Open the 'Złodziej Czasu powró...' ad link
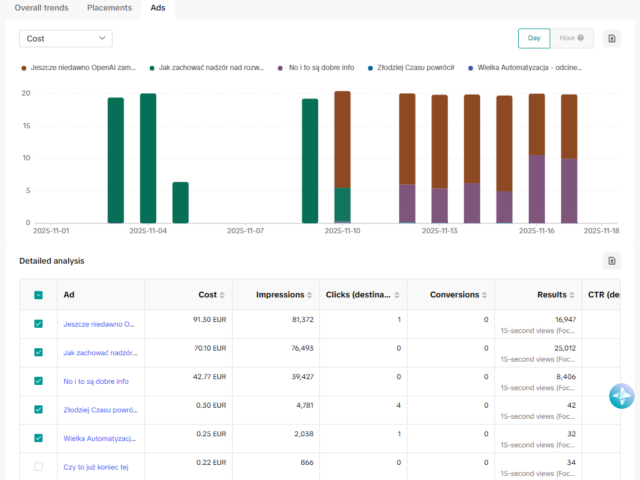This screenshot has height=480, width=640. click(99, 409)
